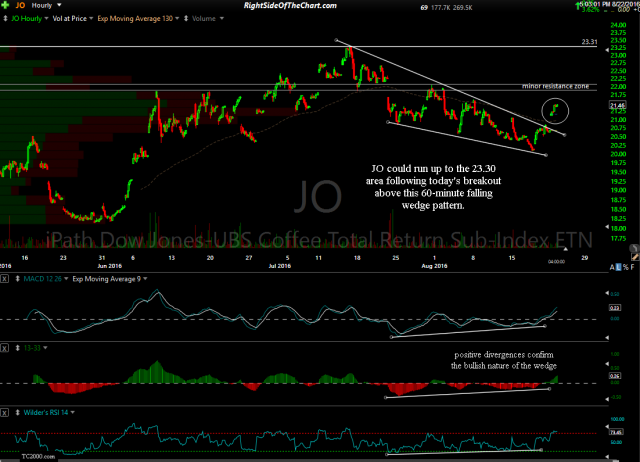Click the positive divergences annotation text
640x462 pixels.
coord(504,360)
